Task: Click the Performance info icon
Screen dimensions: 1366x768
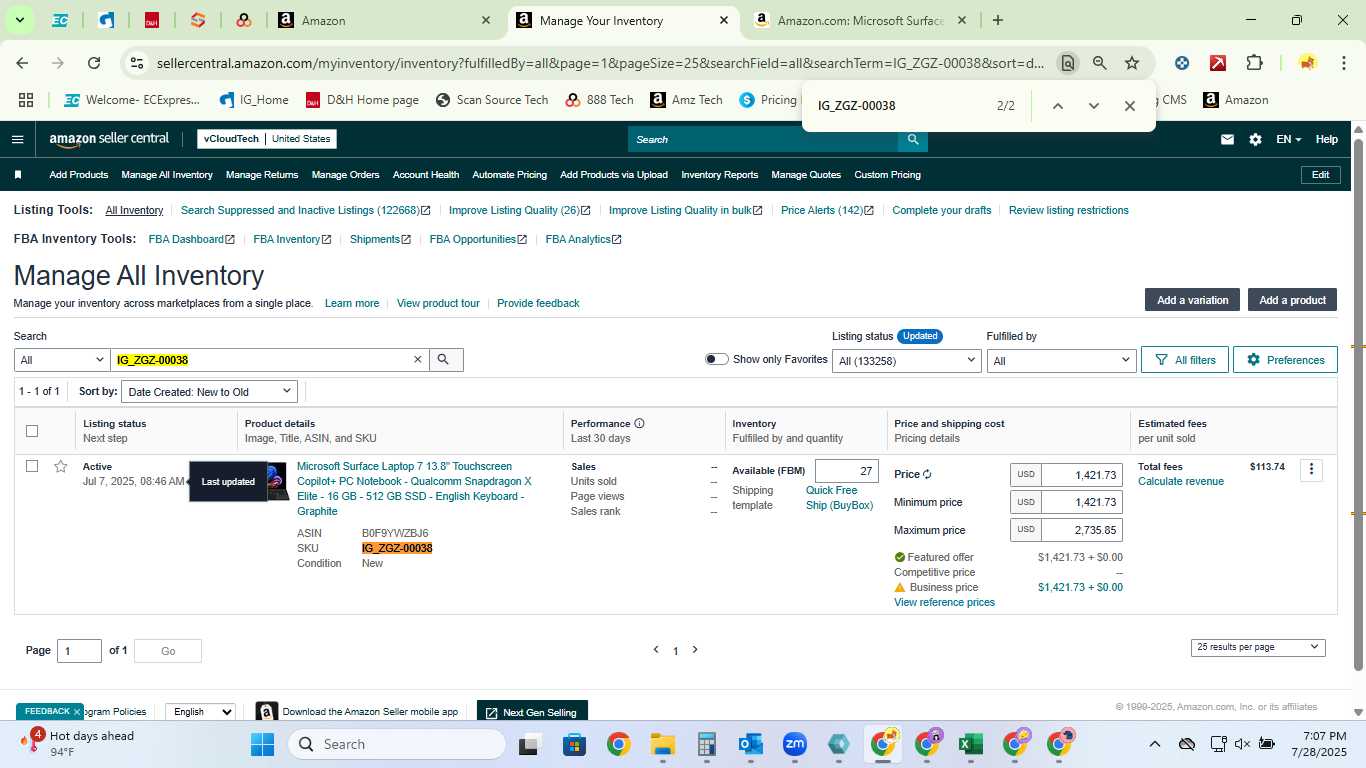Action: coord(639,424)
